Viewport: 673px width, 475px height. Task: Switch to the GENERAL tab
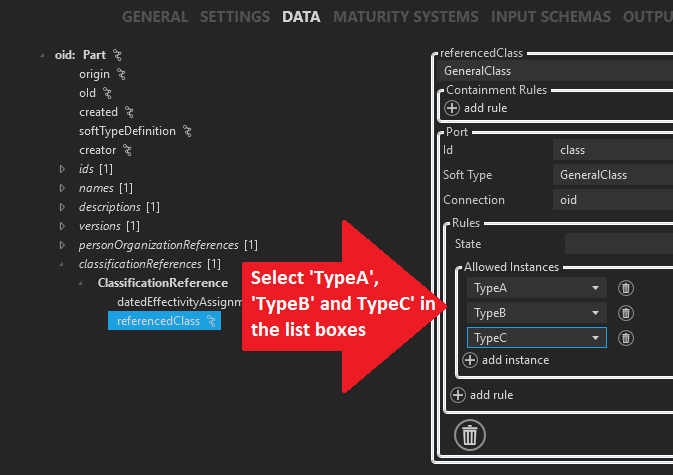pos(155,16)
